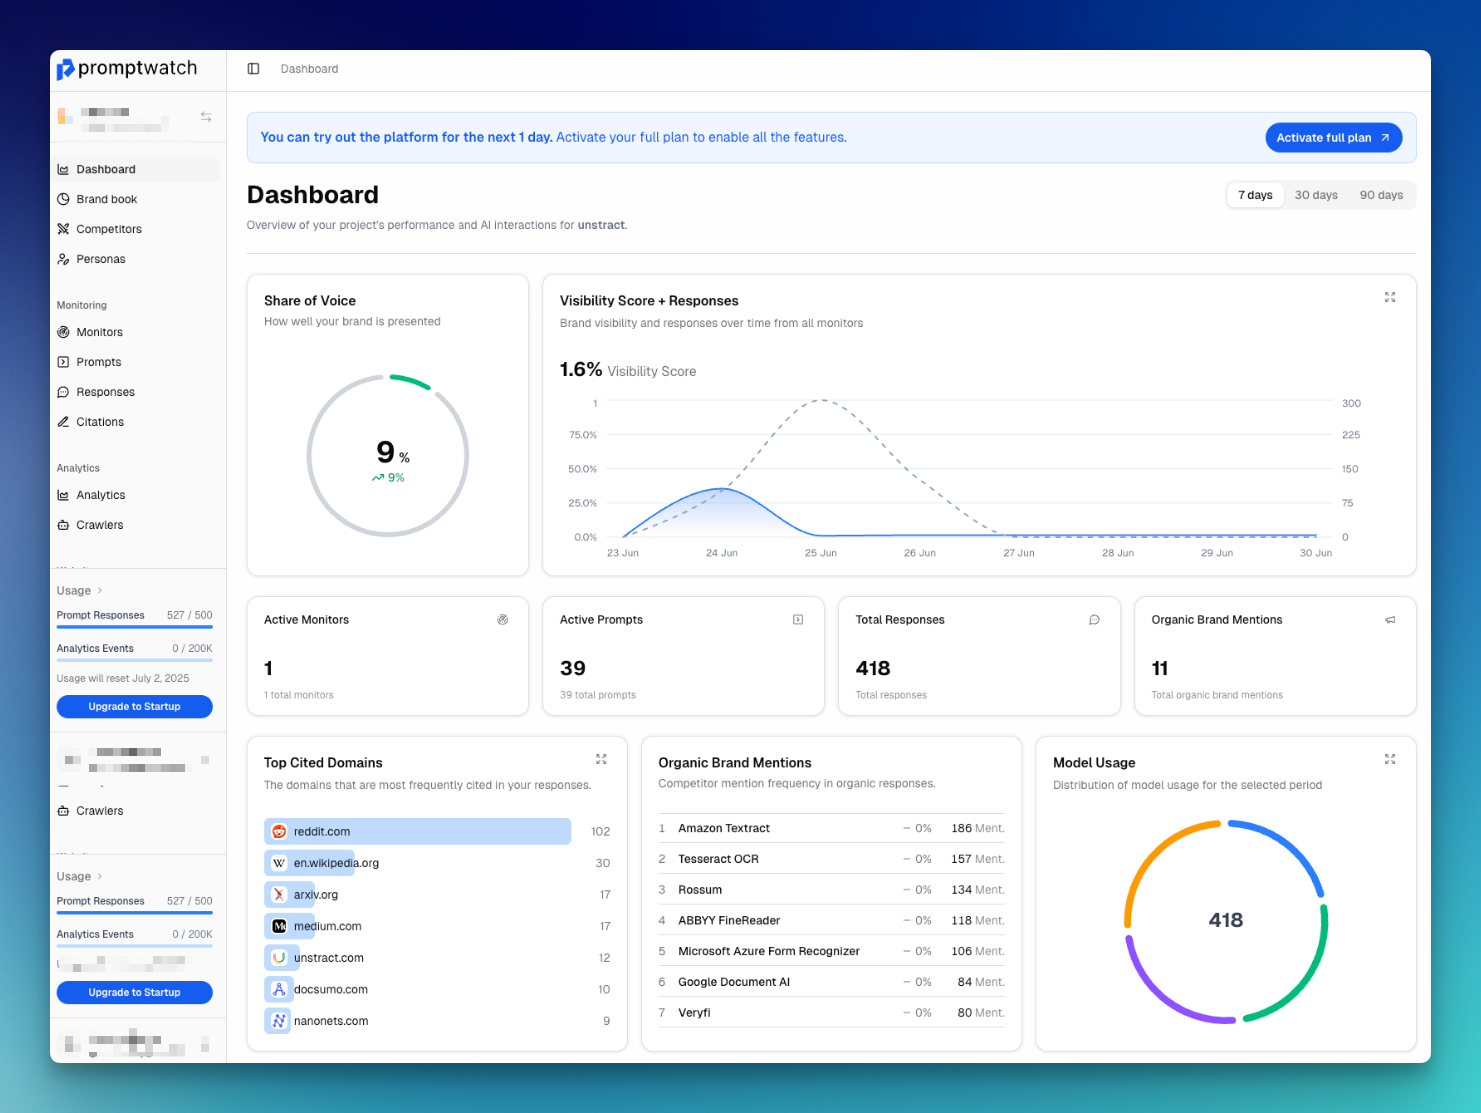Click the medium.com domain name

328,926
